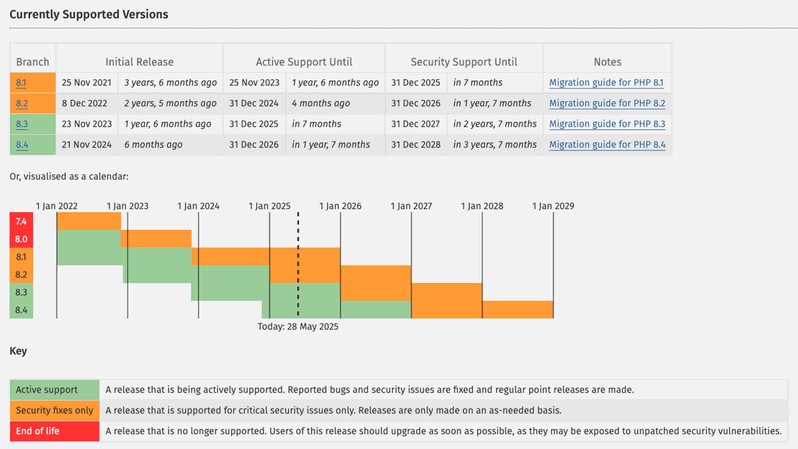Viewport: 798px width, 449px height.
Task: Open Migration guide for PHP 8.1
Action: click(606, 82)
